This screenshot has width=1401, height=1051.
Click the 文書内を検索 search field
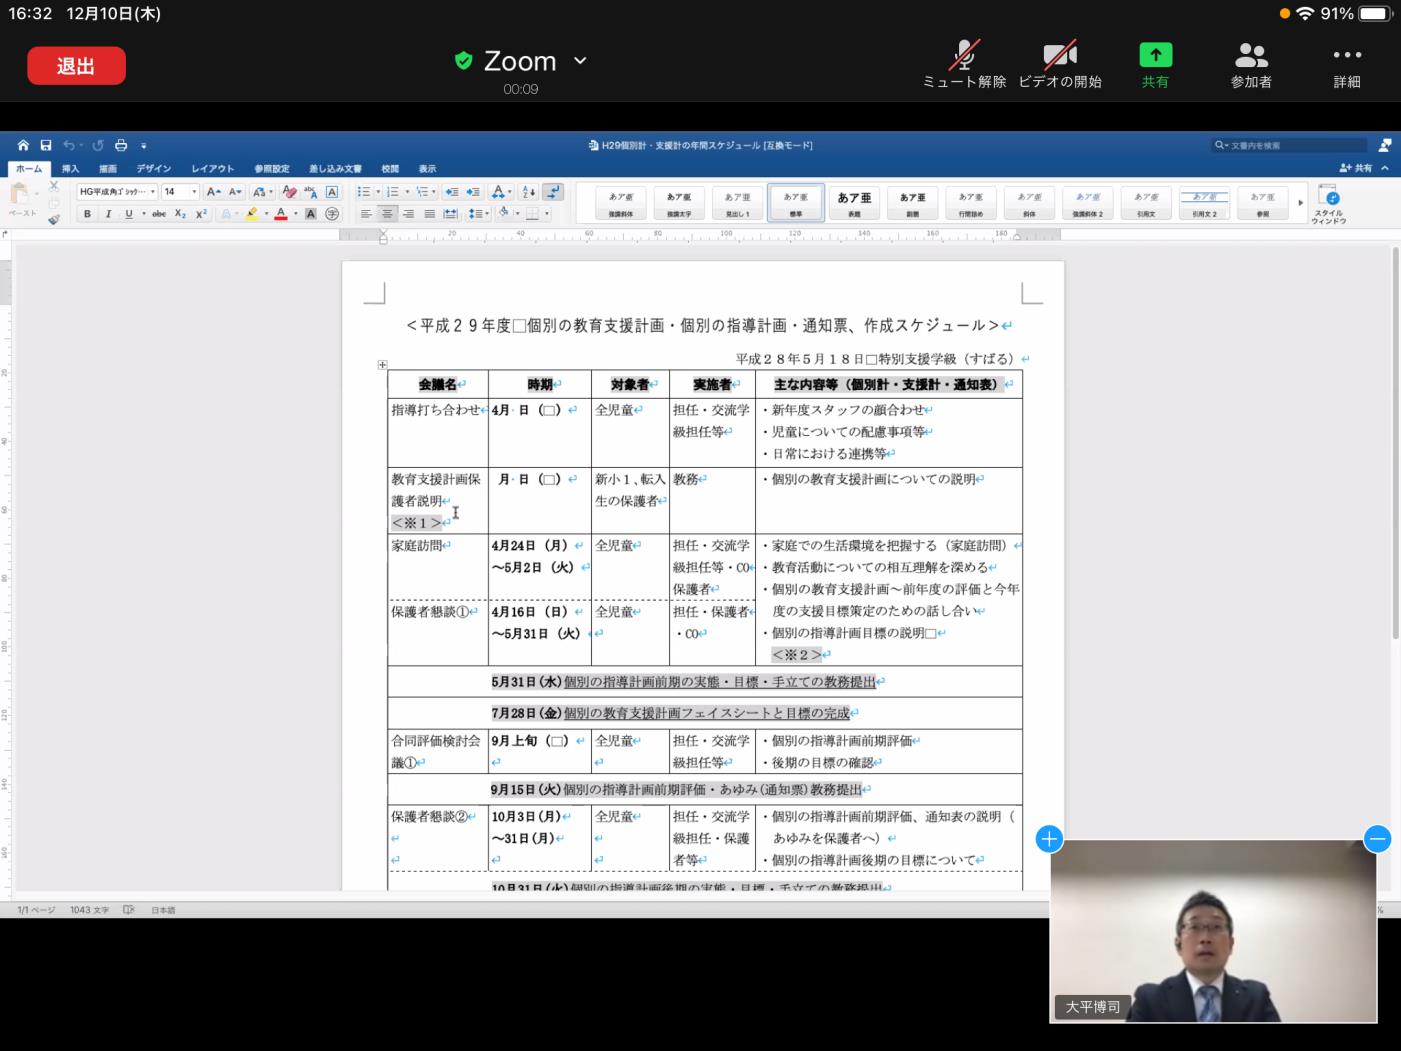click(1288, 145)
